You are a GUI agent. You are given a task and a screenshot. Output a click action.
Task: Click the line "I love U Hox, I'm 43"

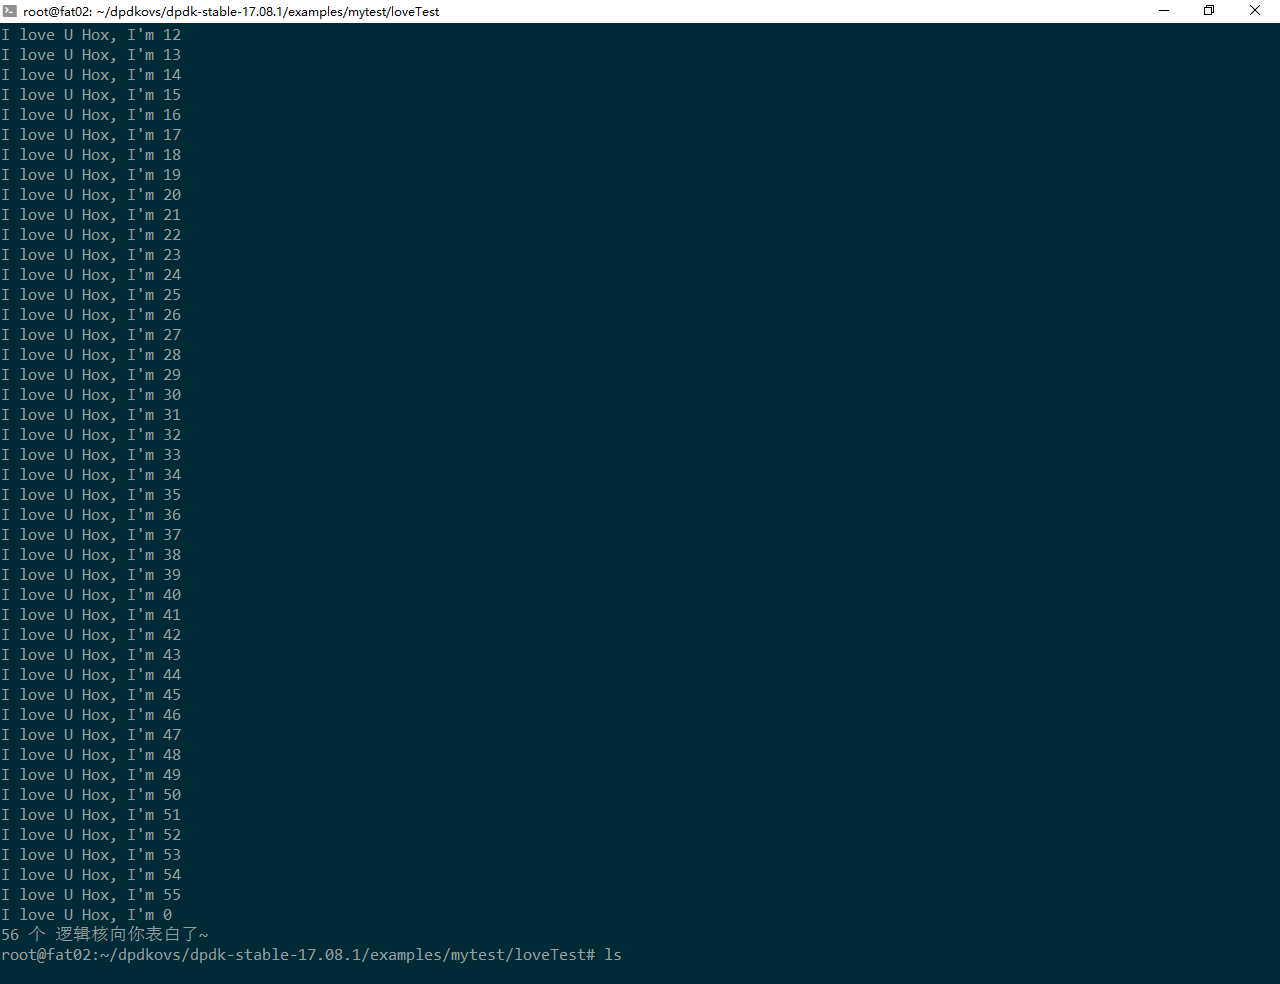pos(91,655)
